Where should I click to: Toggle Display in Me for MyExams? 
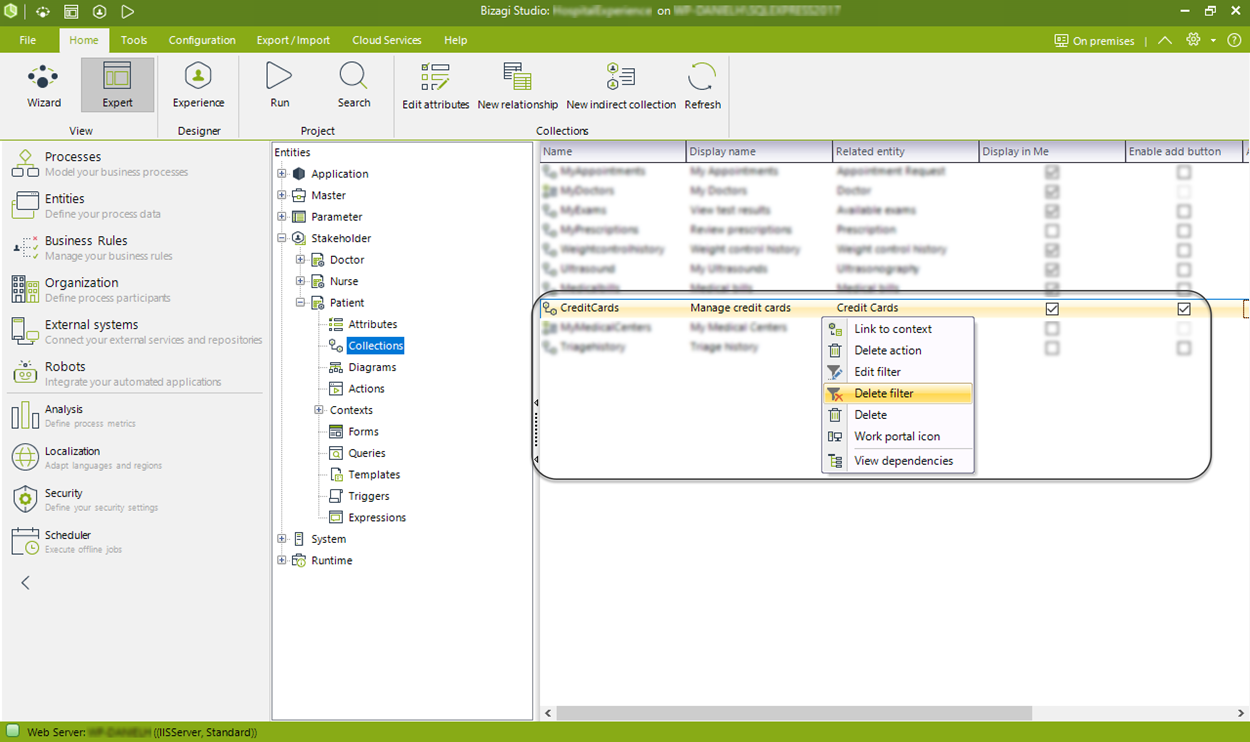pos(1052,211)
